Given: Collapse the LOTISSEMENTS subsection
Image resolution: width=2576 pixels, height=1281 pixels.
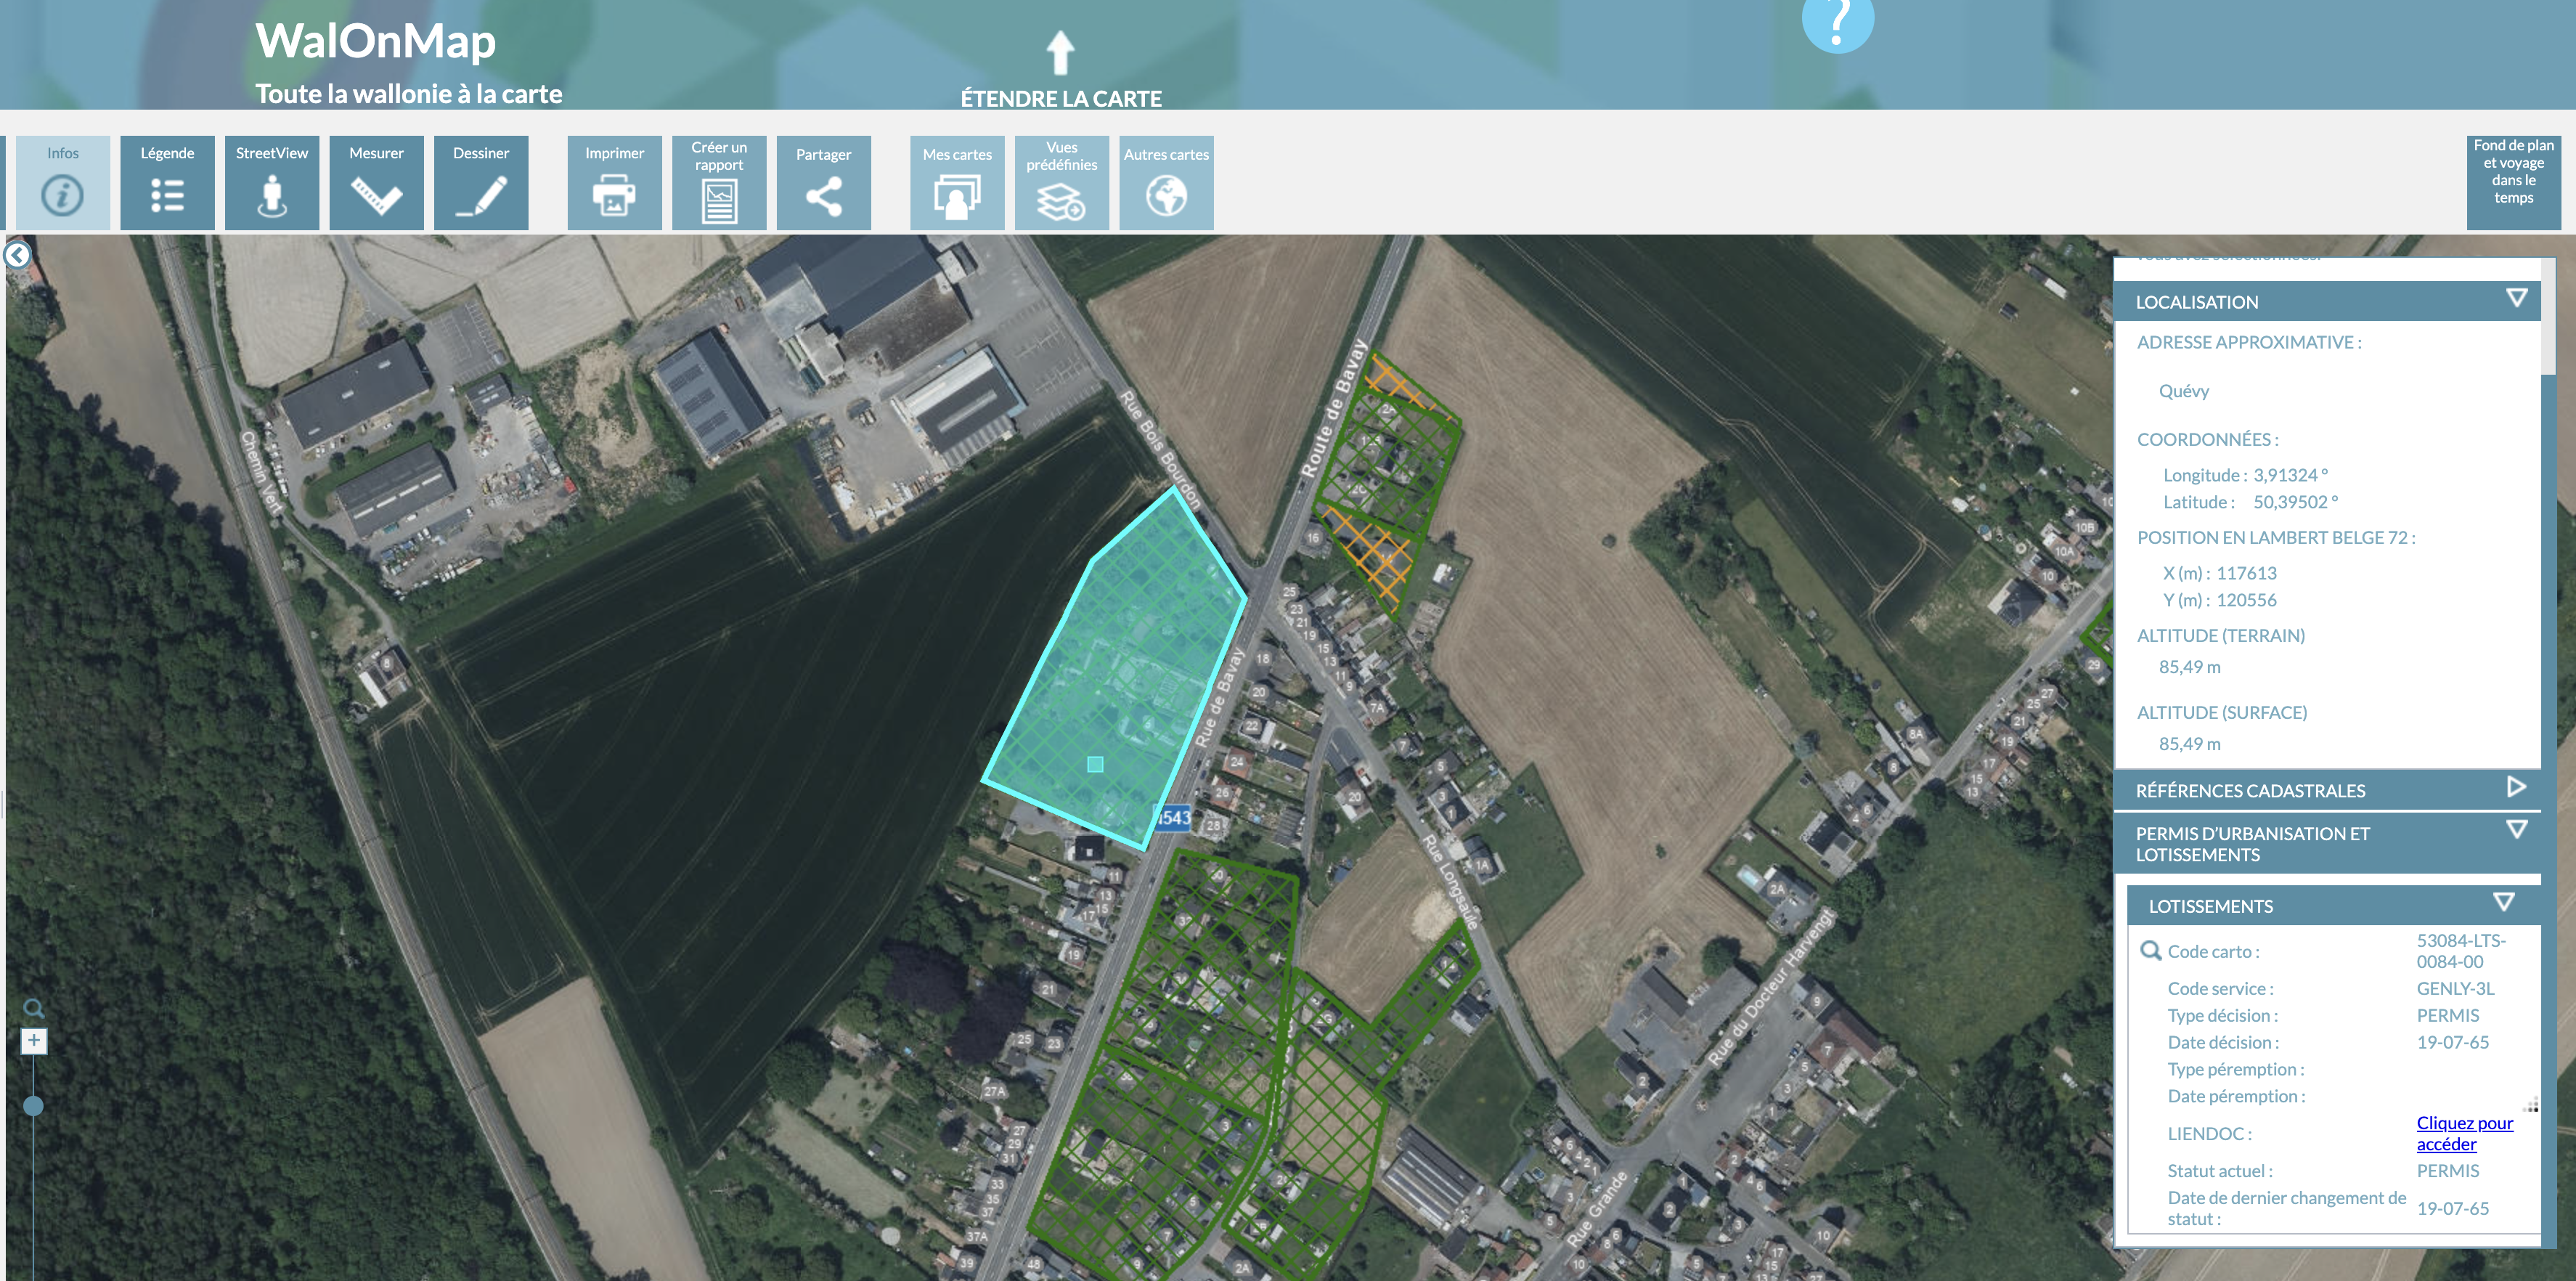Looking at the screenshot, I should pyautogui.click(x=2503, y=902).
